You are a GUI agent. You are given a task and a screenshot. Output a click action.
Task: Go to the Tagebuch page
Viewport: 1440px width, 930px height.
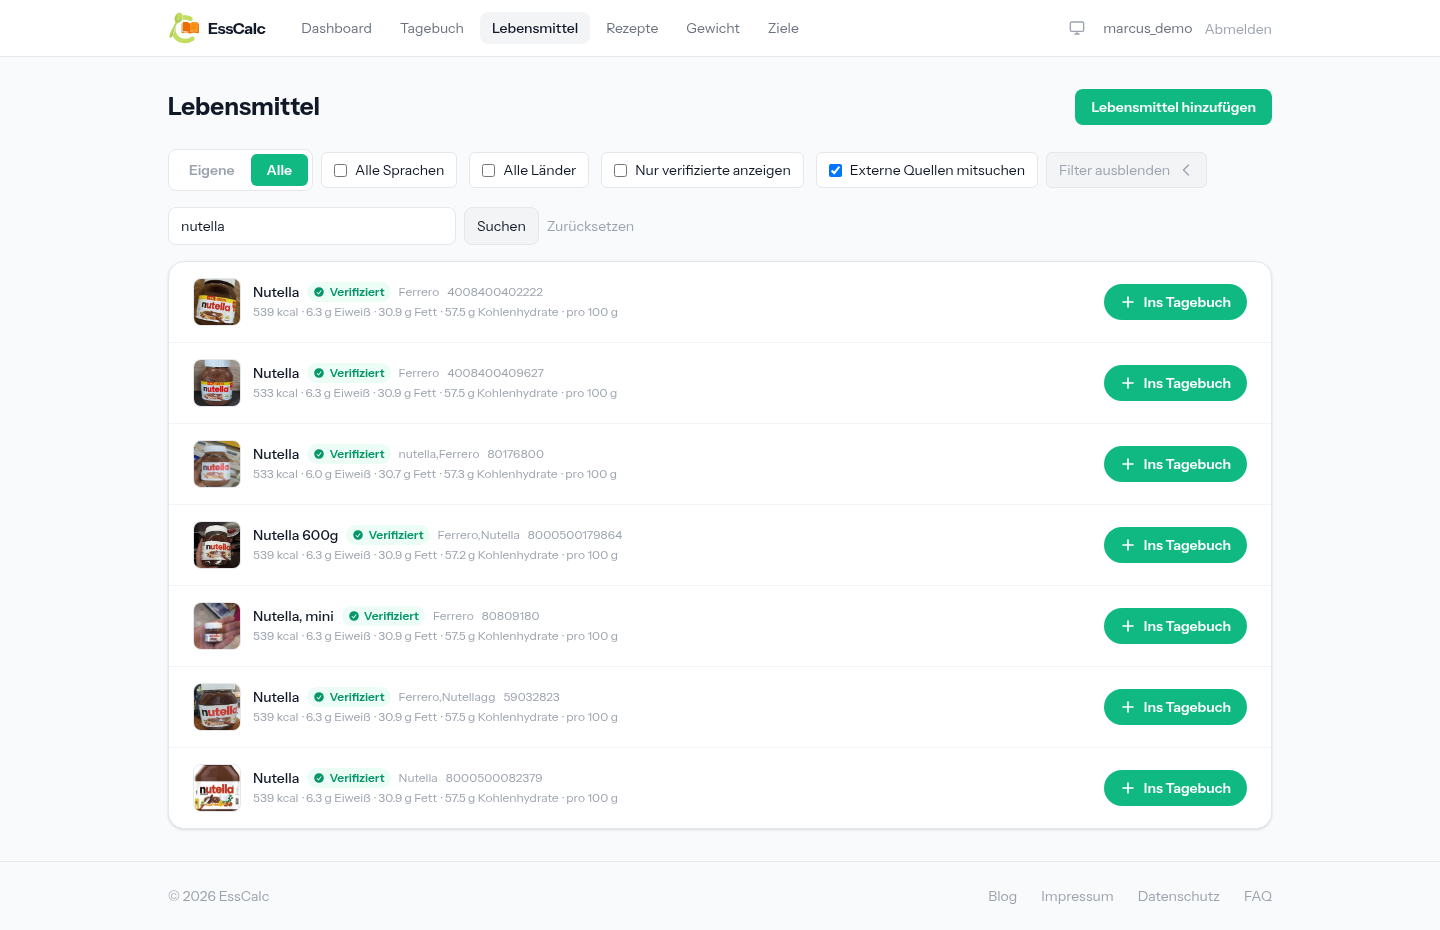point(432,28)
